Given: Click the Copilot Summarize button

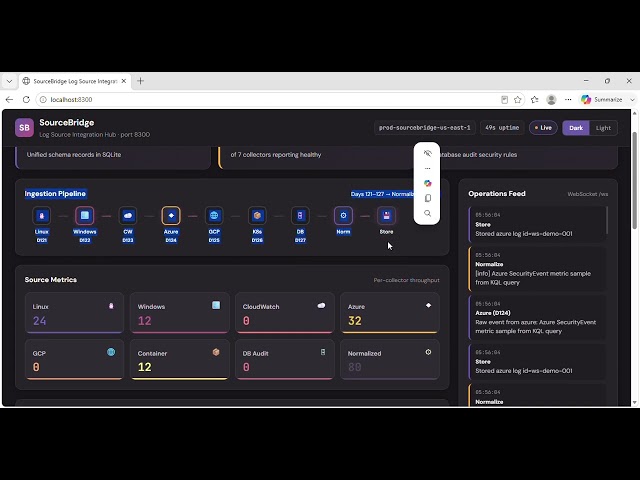Looking at the screenshot, I should click(x=602, y=100).
